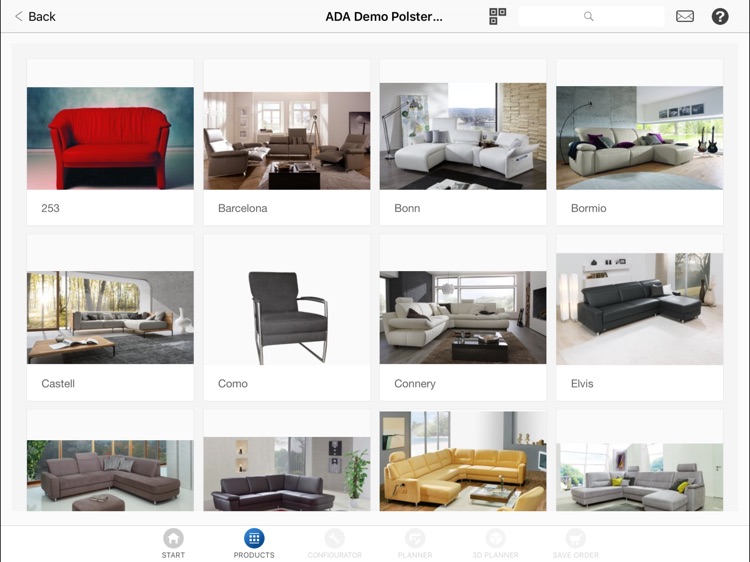
Task: Tap the back chevron arrow
Action: 19,16
